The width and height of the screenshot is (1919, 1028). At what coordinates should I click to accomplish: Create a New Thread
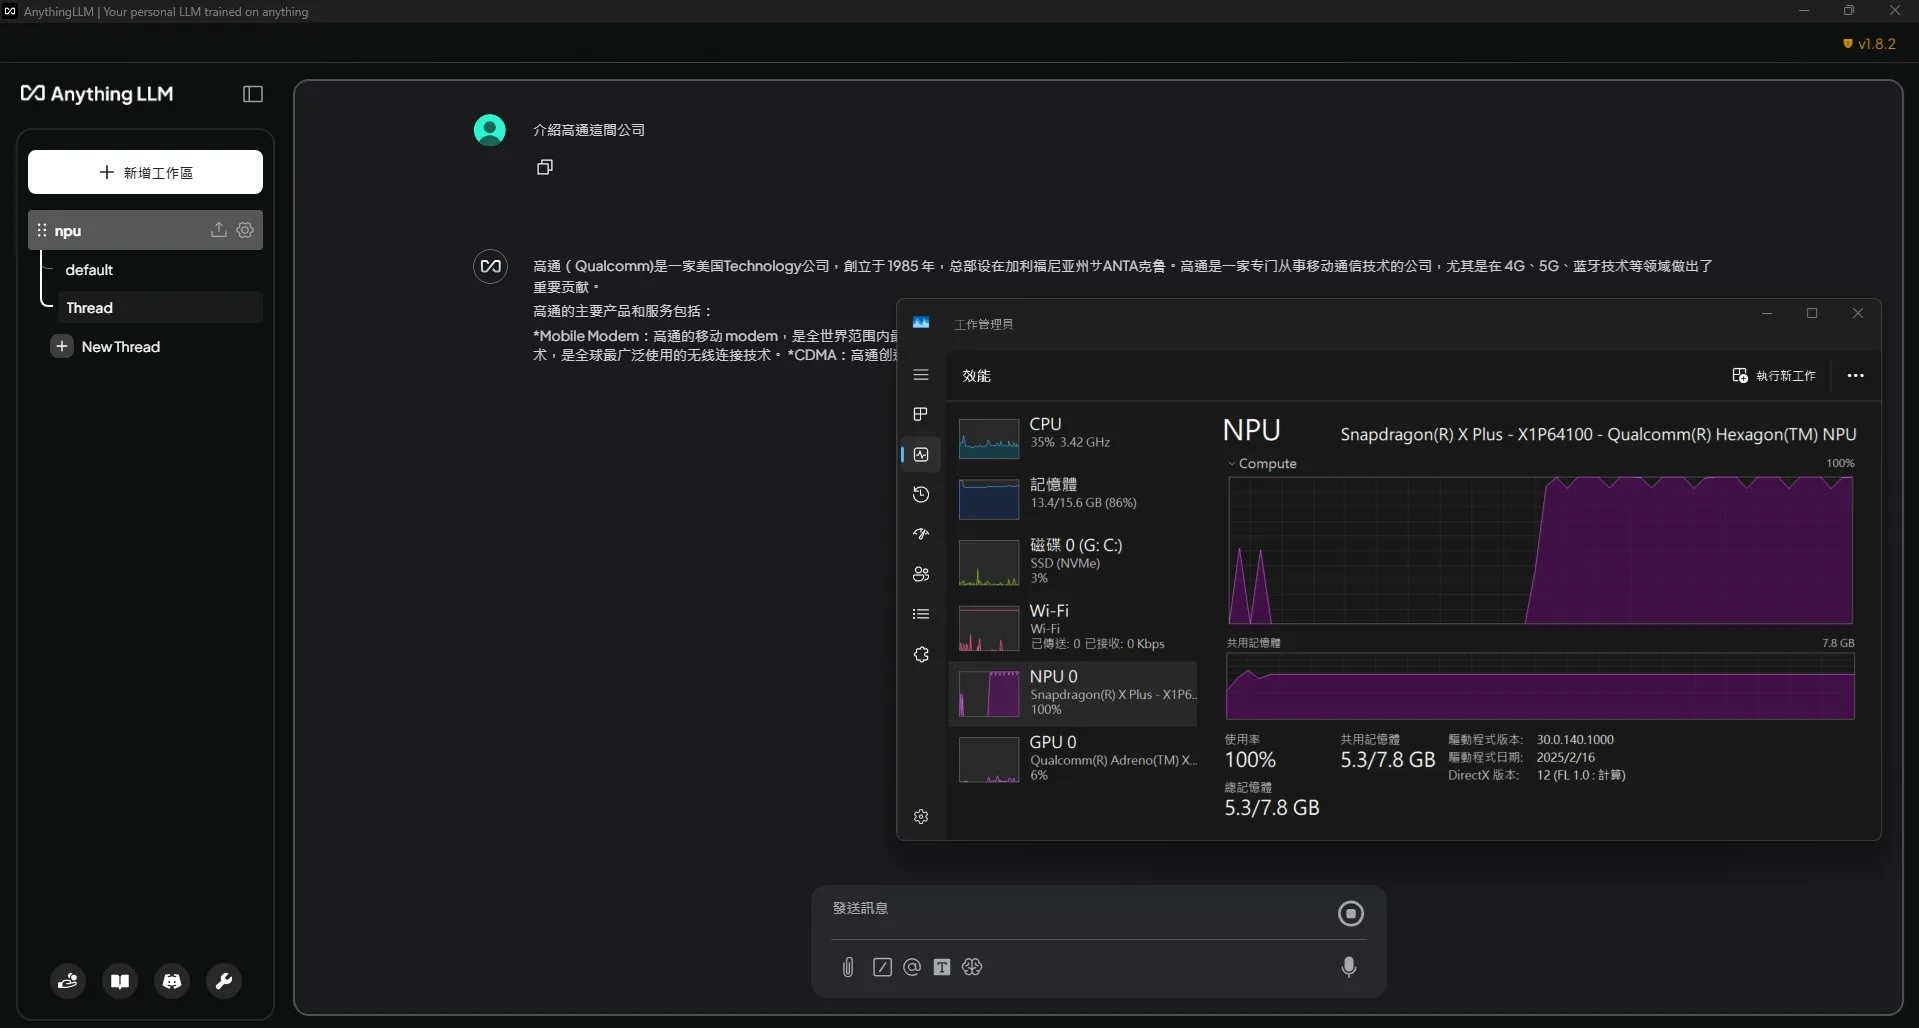click(x=106, y=347)
